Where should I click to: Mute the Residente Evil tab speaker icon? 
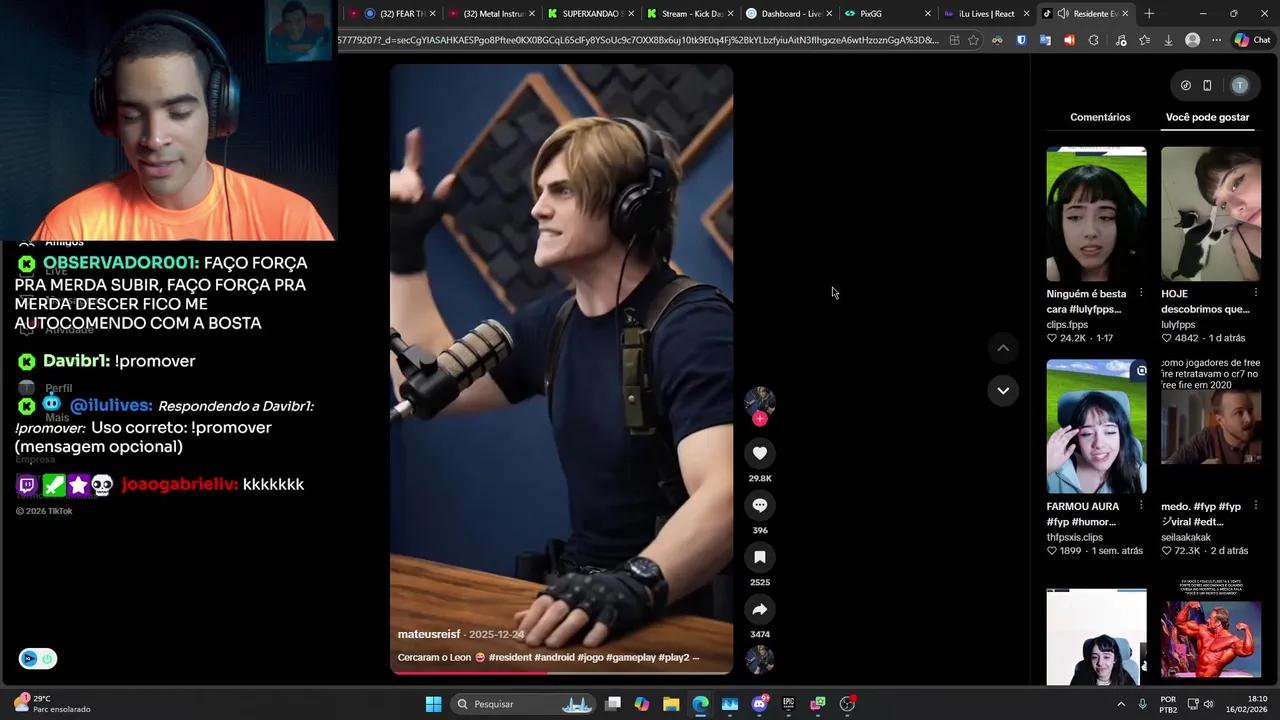(x=1062, y=14)
